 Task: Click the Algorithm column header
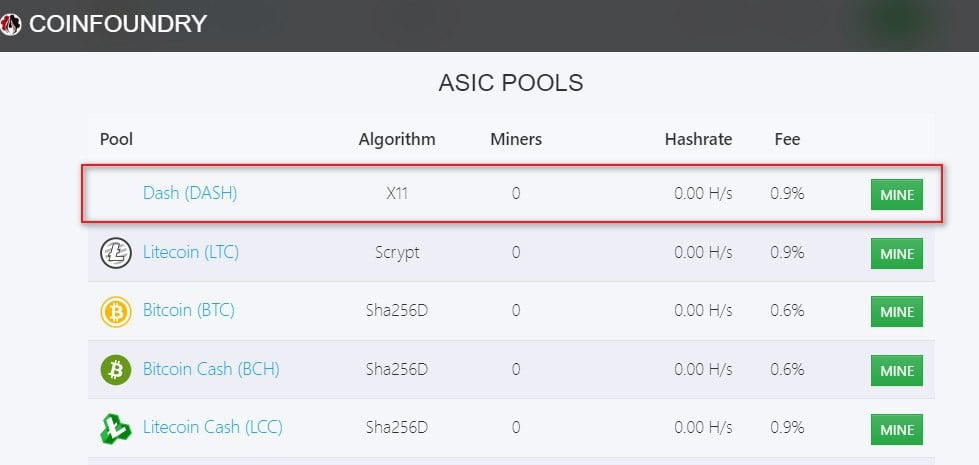click(x=397, y=139)
